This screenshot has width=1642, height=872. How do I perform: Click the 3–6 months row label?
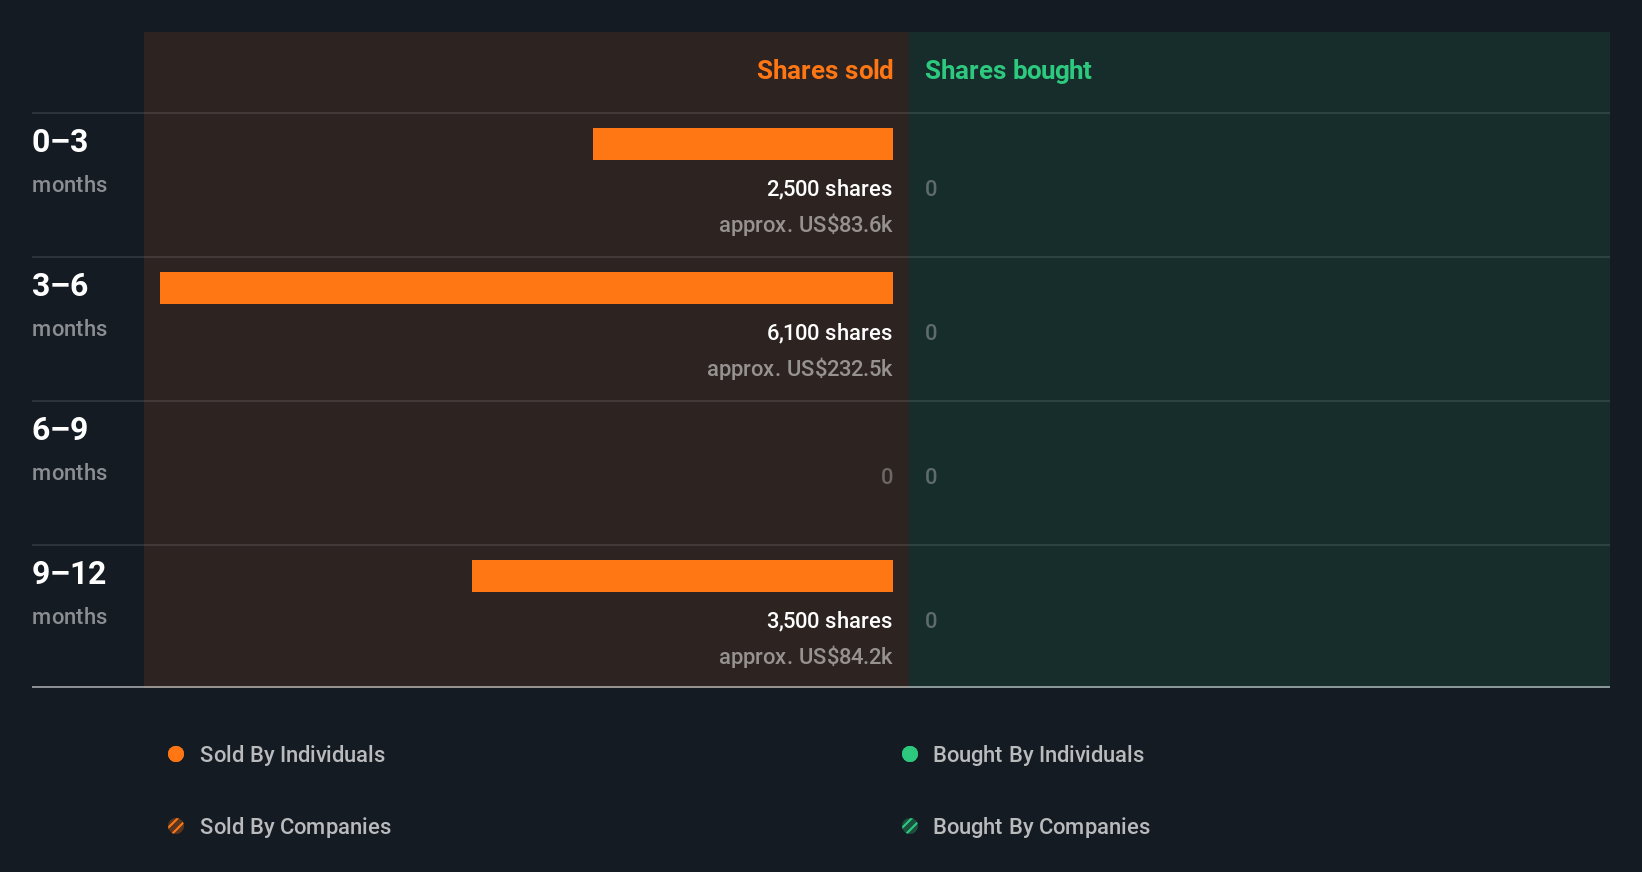point(69,305)
